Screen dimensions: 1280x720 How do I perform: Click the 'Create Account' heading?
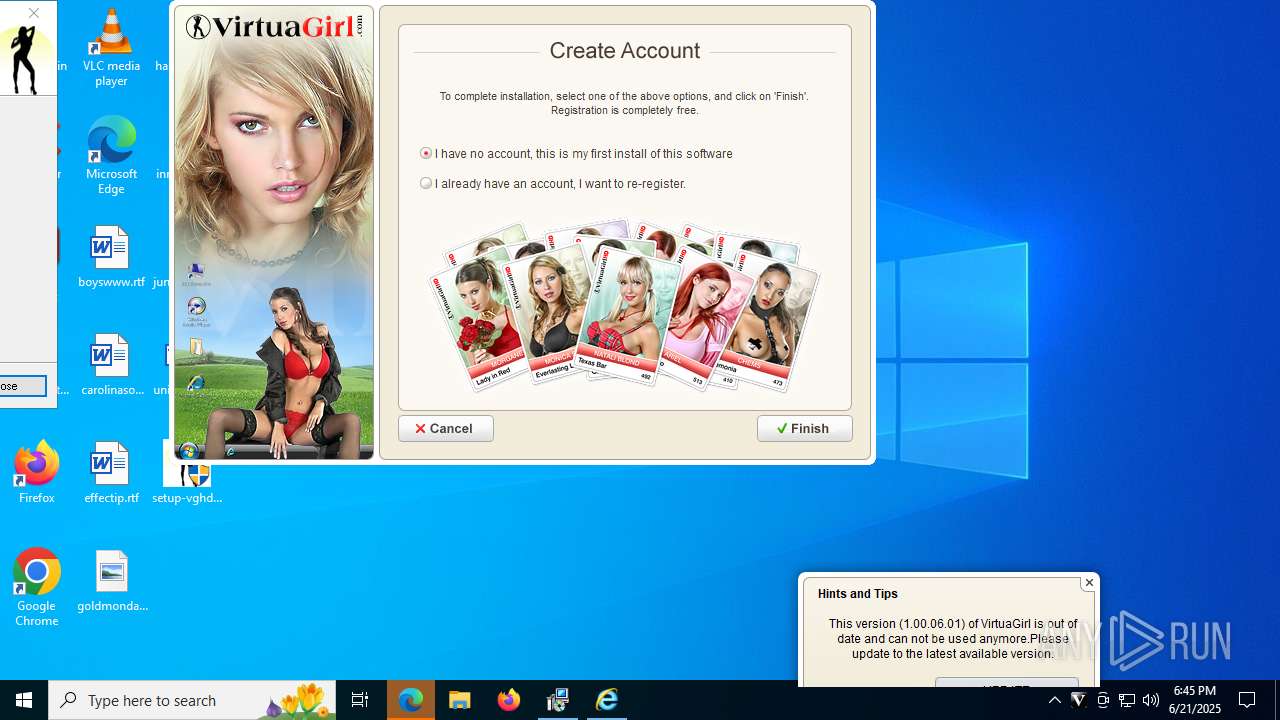[625, 51]
